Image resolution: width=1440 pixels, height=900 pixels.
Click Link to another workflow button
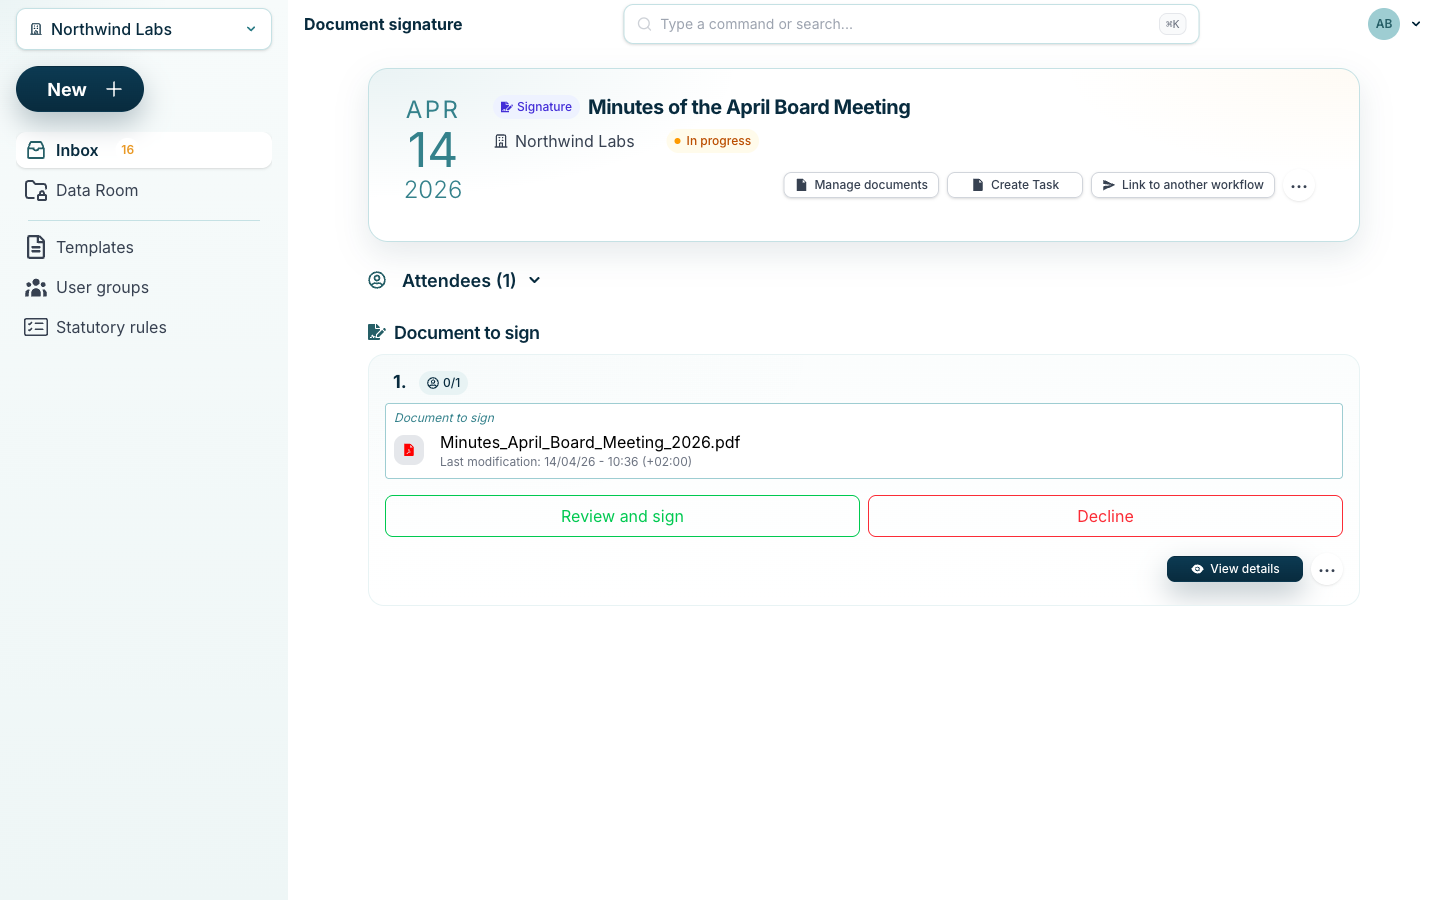(1183, 185)
